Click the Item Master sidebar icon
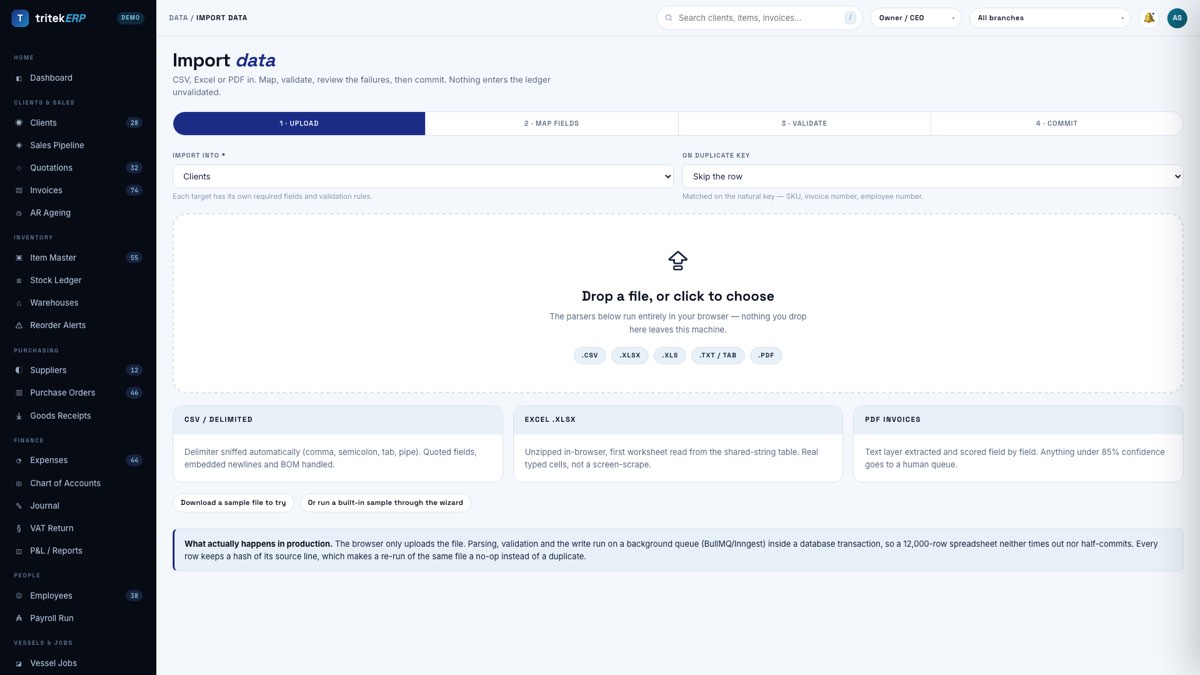 click(x=19, y=258)
